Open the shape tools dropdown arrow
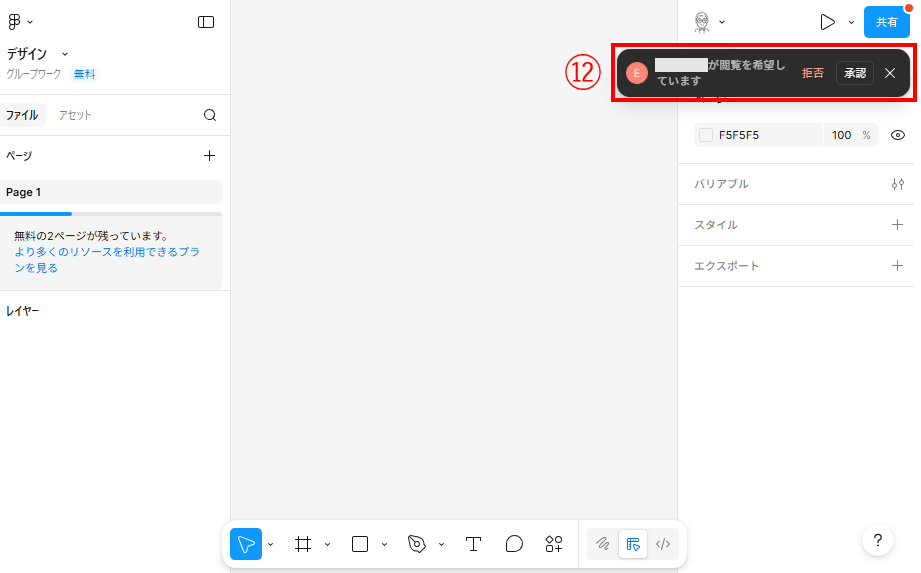The width and height of the screenshot is (921, 573). coord(384,545)
